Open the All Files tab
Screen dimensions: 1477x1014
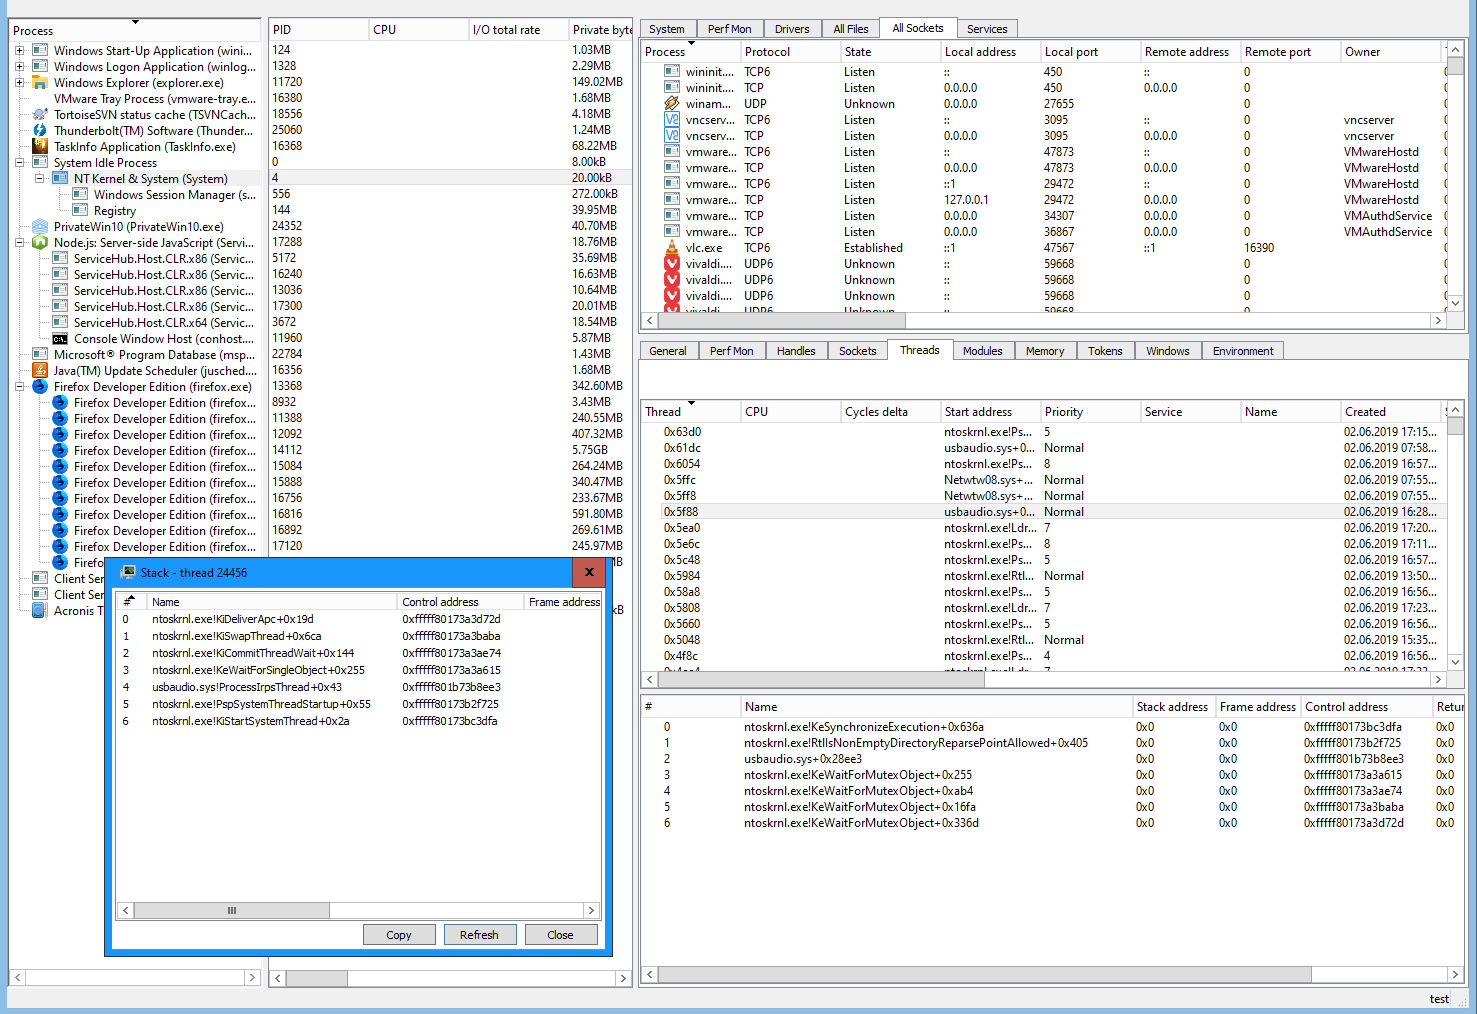[x=851, y=29]
